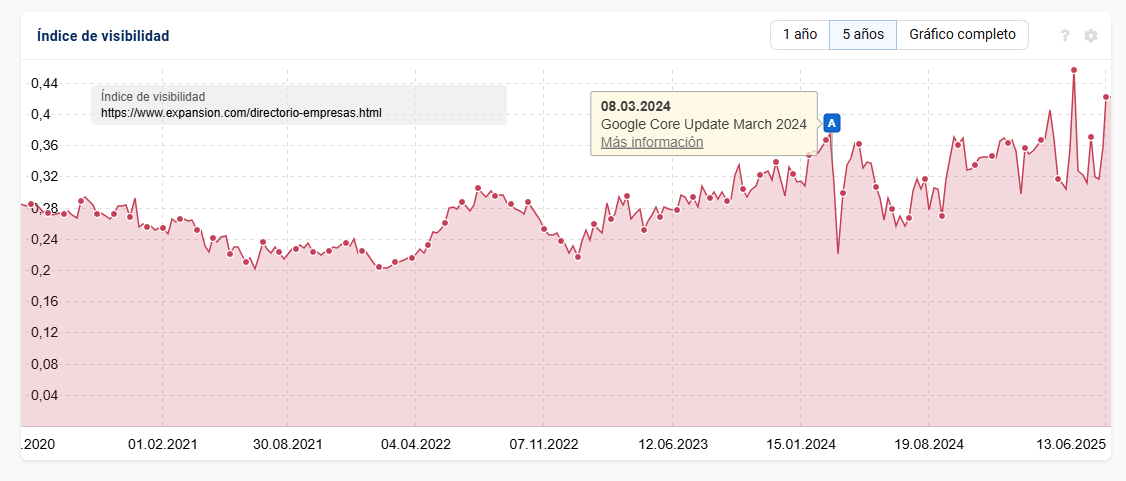The width and height of the screenshot is (1126, 481).
Task: Click the 'Índice de visibilidad' chart title
Action: (103, 36)
